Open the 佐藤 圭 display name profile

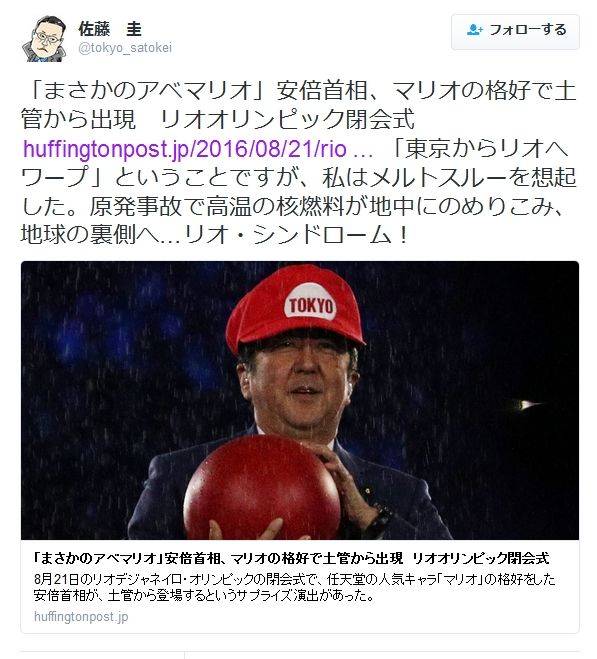[110, 29]
